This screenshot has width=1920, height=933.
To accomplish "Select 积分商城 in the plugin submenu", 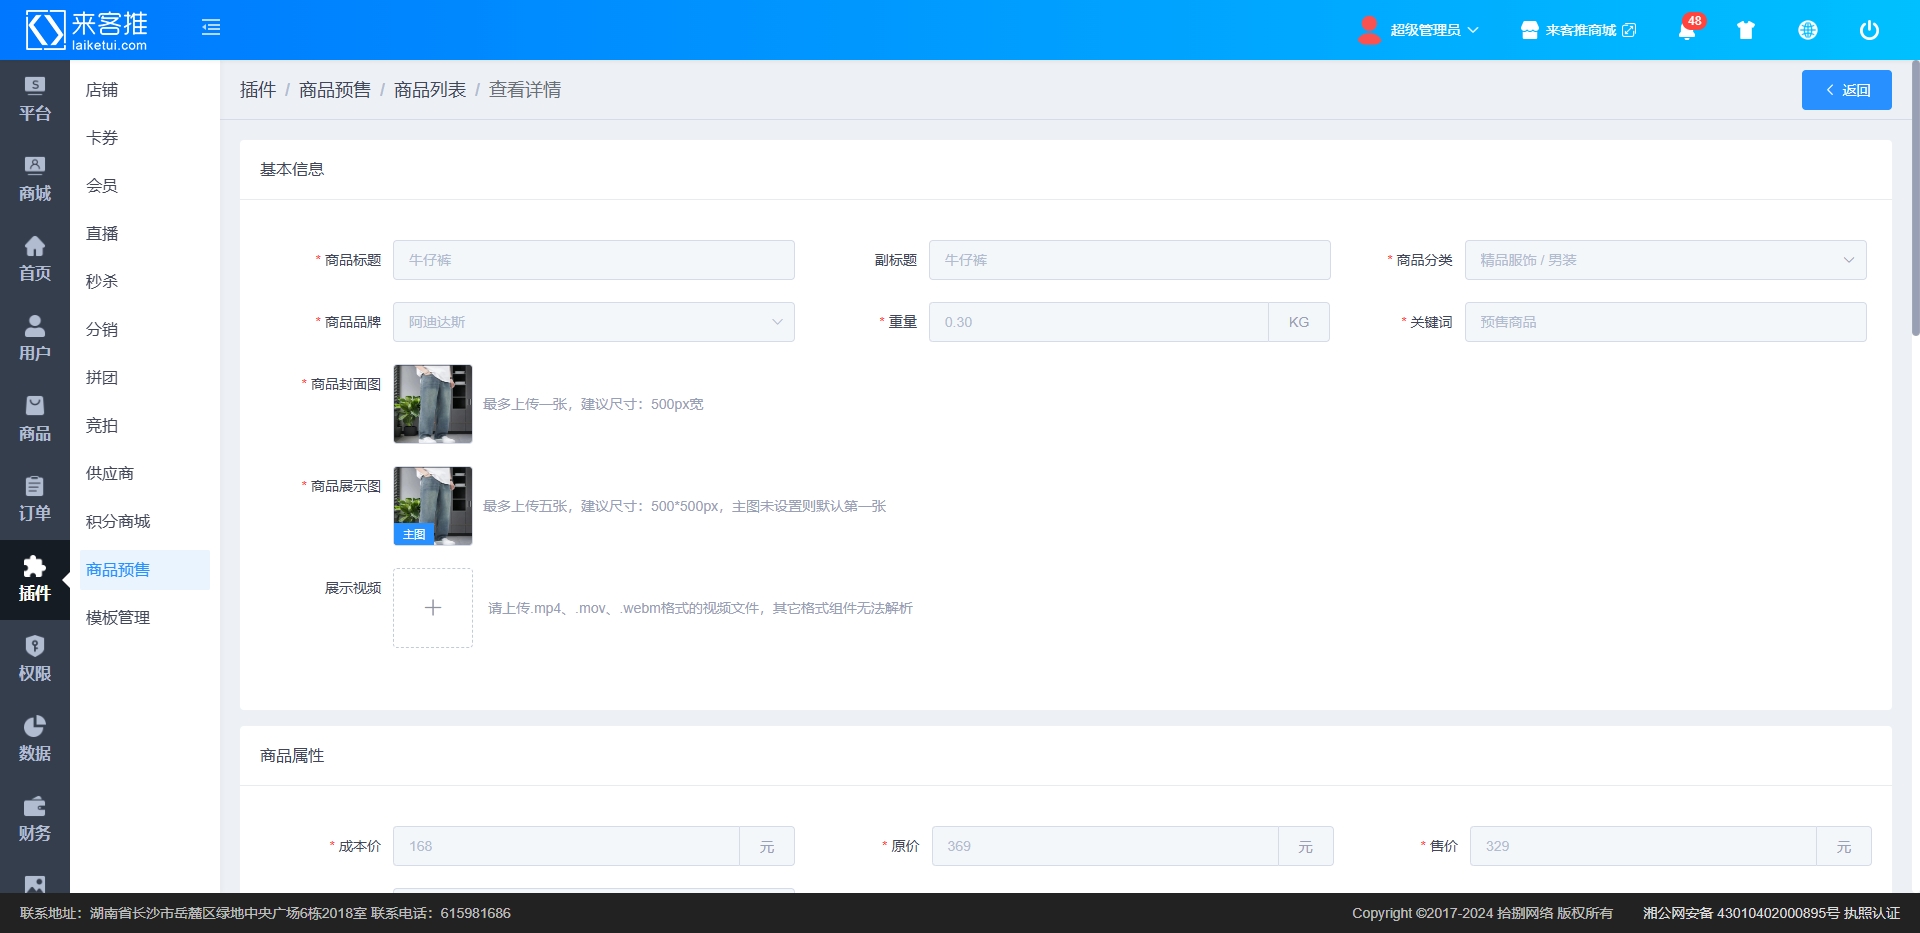I will click(x=118, y=522).
